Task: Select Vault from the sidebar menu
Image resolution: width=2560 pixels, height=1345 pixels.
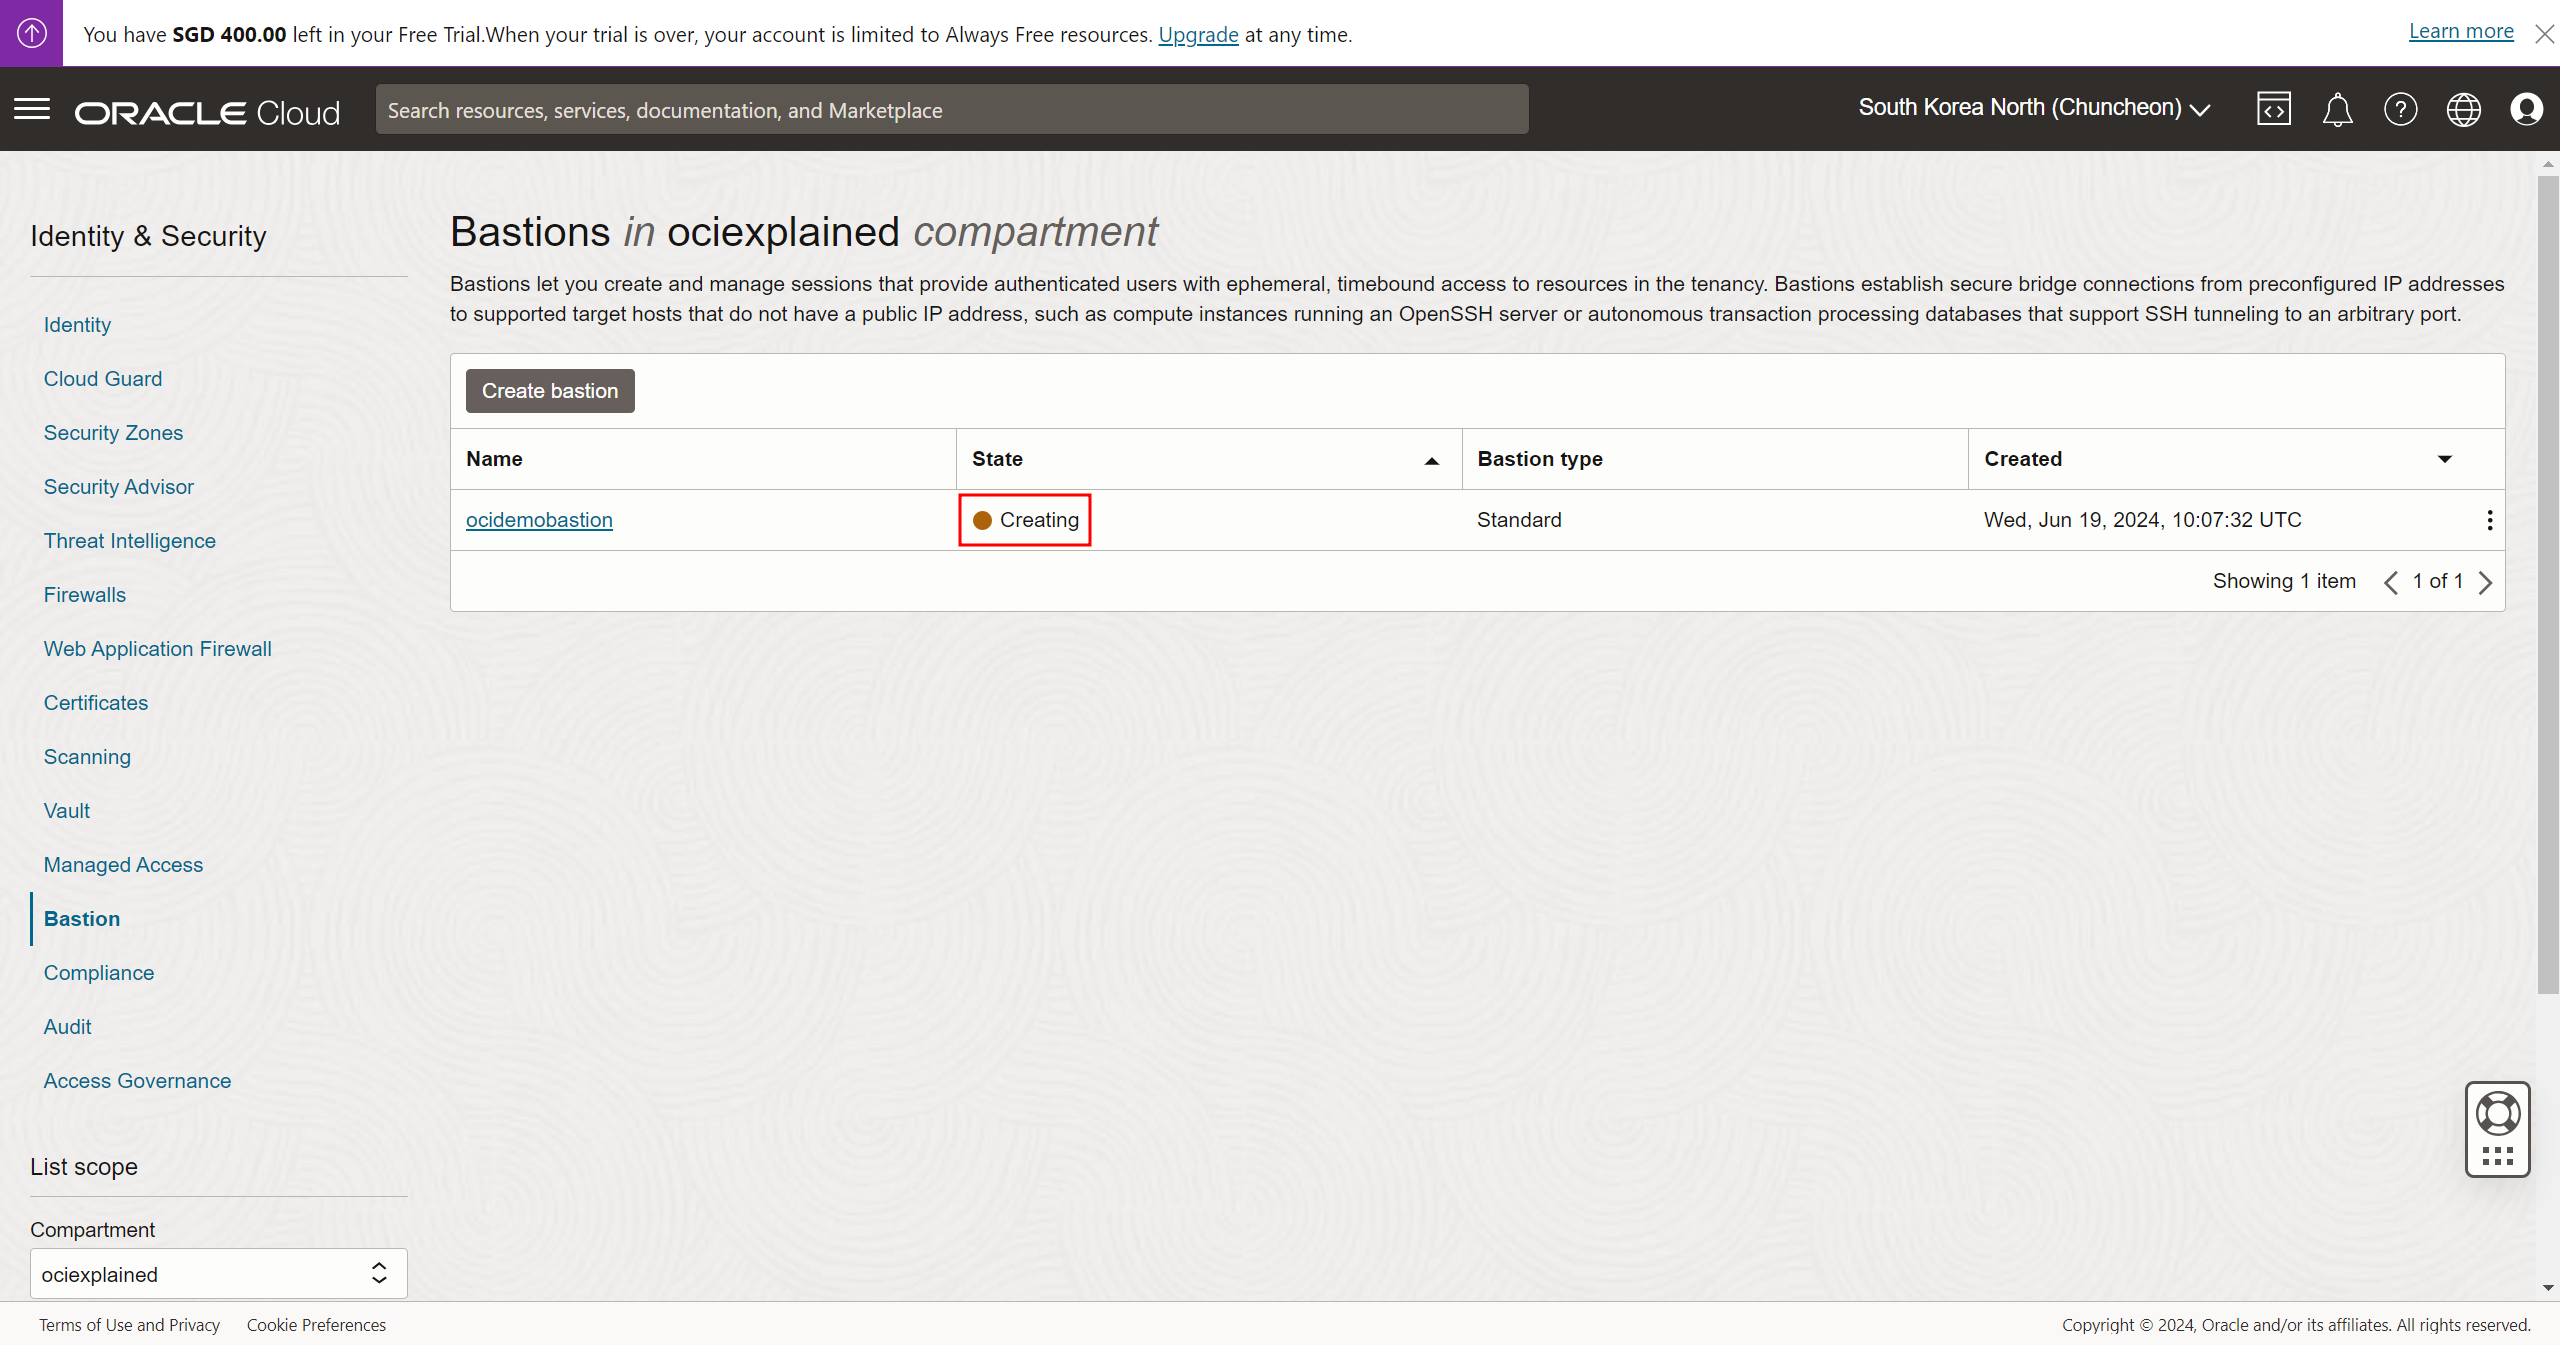Action: [67, 811]
